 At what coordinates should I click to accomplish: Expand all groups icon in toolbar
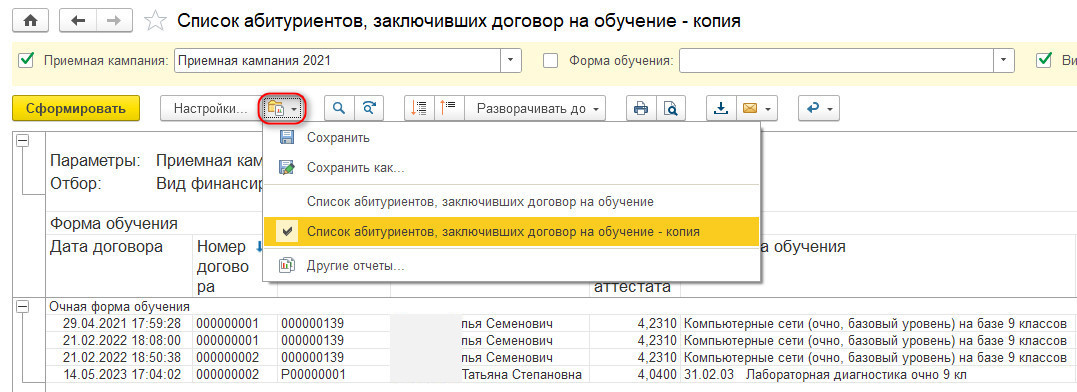click(449, 108)
